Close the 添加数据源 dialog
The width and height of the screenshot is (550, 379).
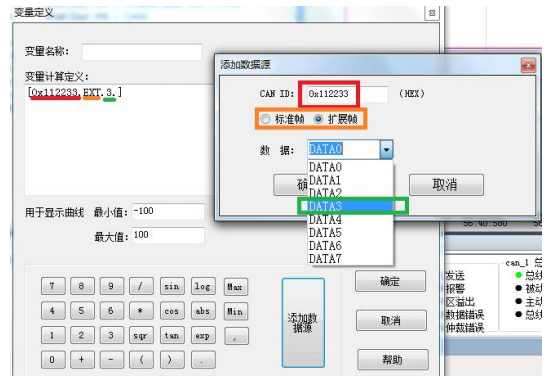tap(528, 65)
